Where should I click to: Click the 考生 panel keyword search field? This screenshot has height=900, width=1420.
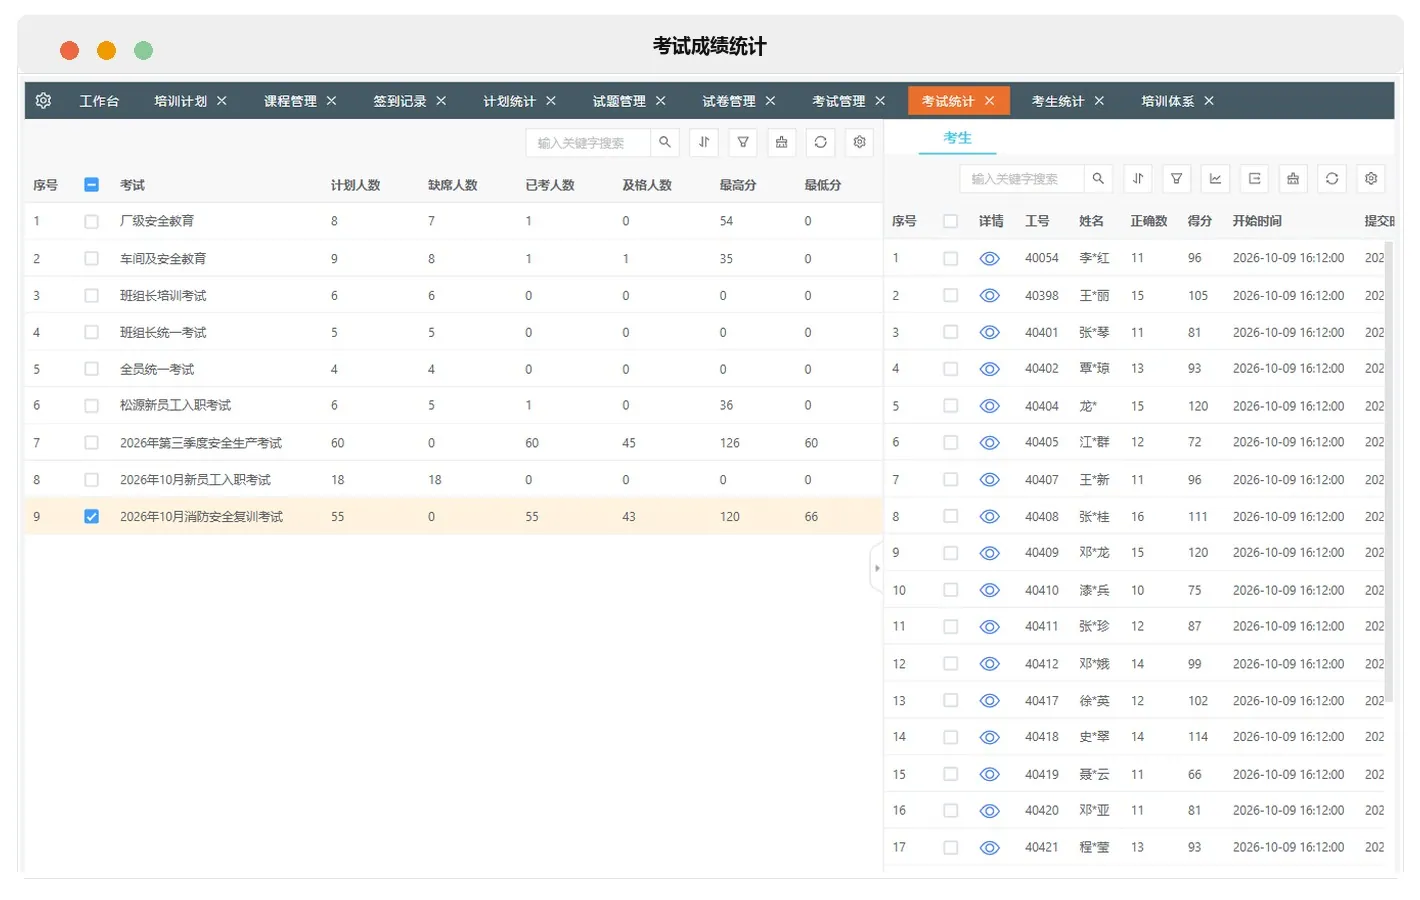[x=1022, y=178]
